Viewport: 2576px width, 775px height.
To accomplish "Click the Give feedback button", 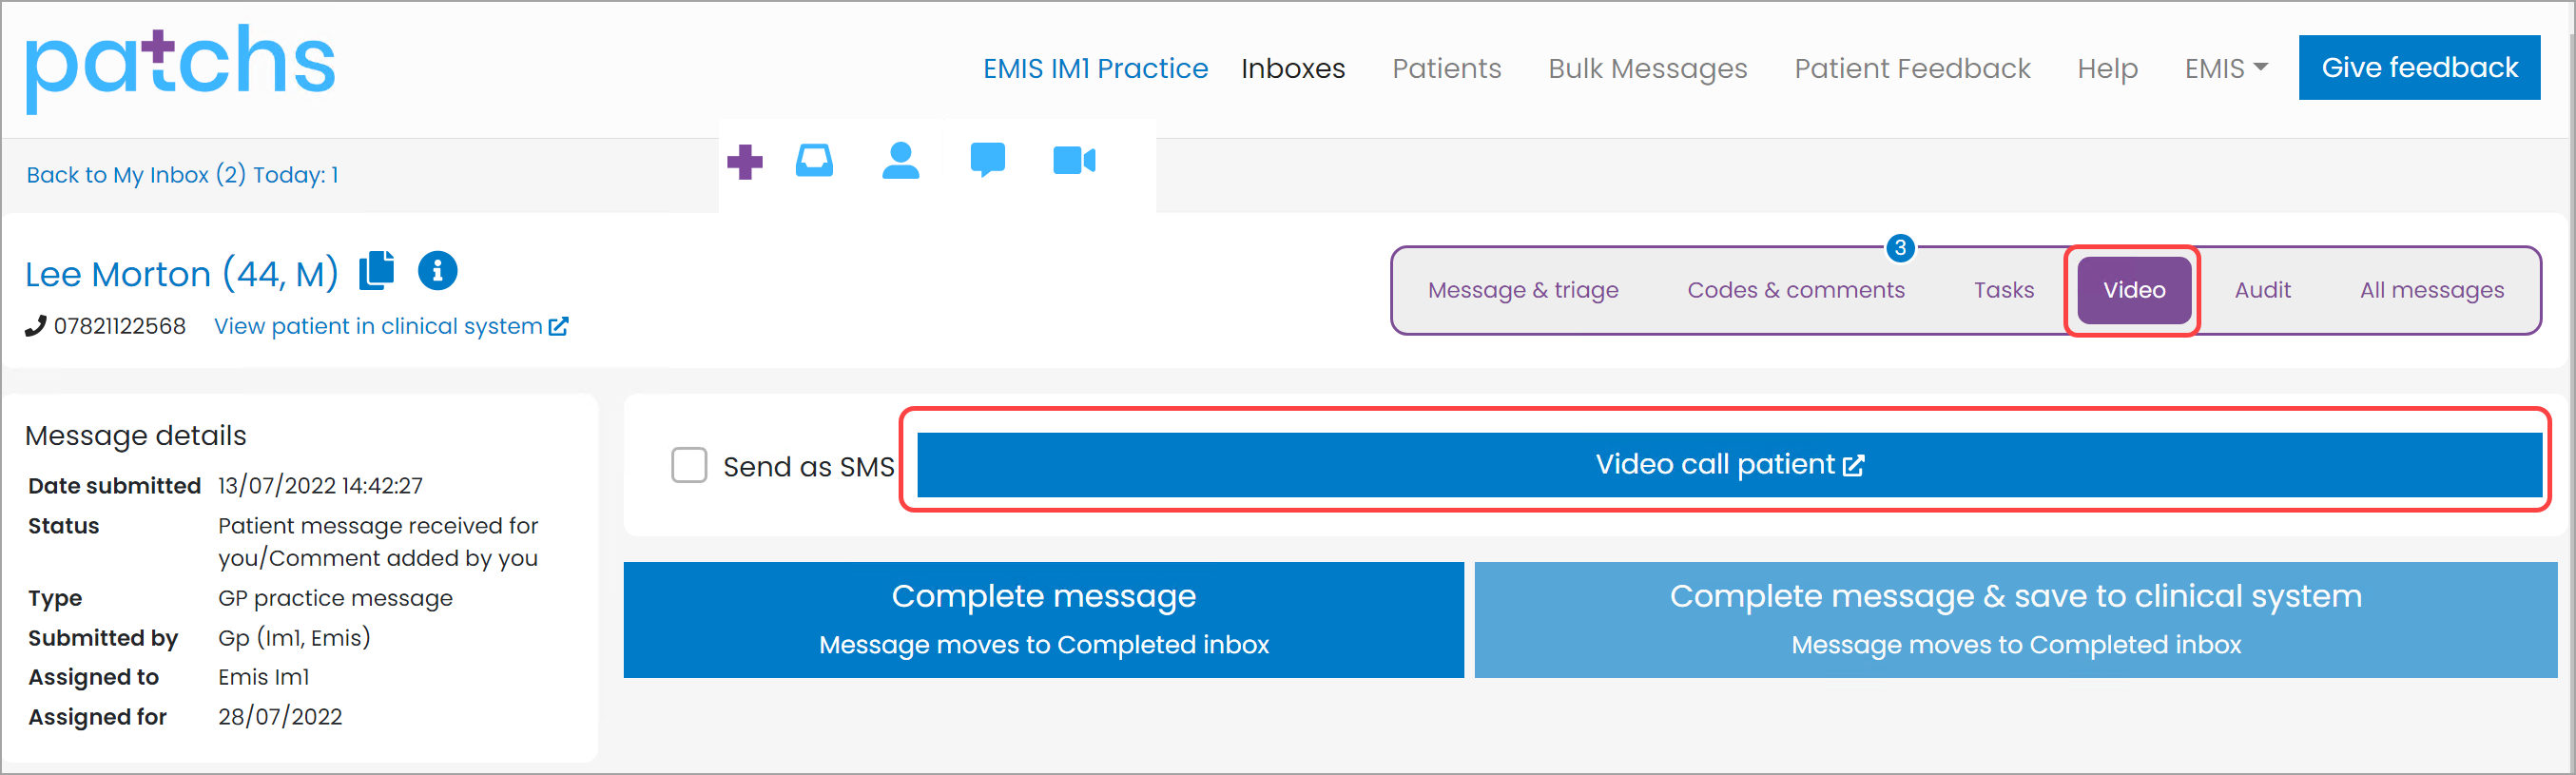I will tap(2418, 68).
